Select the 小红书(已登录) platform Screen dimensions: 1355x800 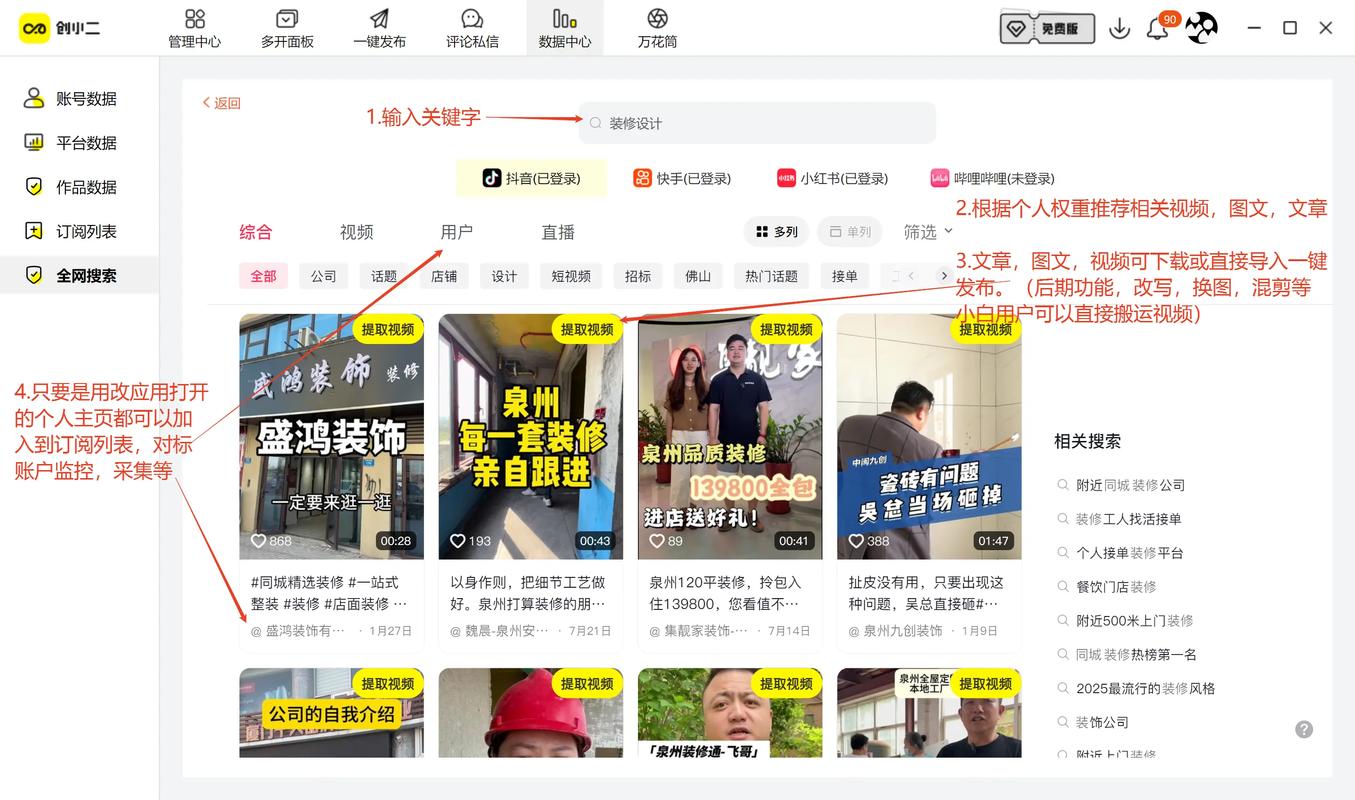(832, 178)
